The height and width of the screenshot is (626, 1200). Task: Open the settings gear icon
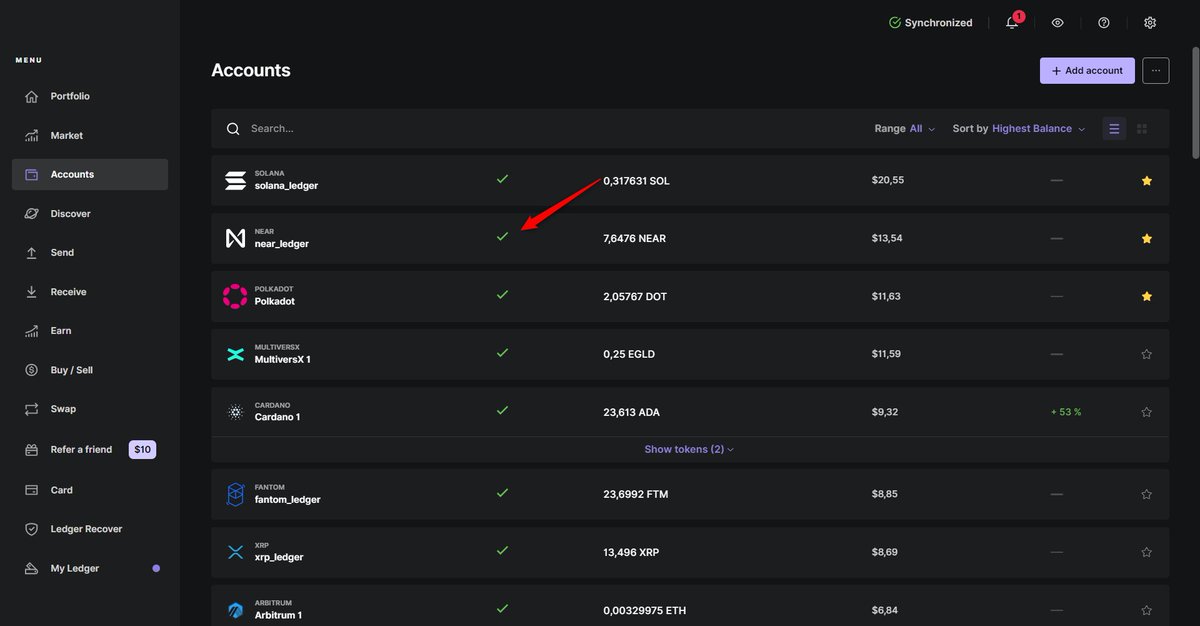1150,23
